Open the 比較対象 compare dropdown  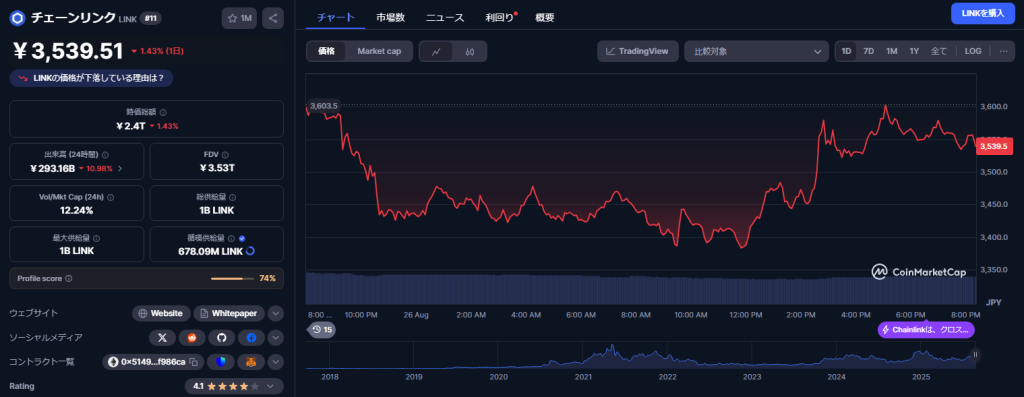pos(757,52)
